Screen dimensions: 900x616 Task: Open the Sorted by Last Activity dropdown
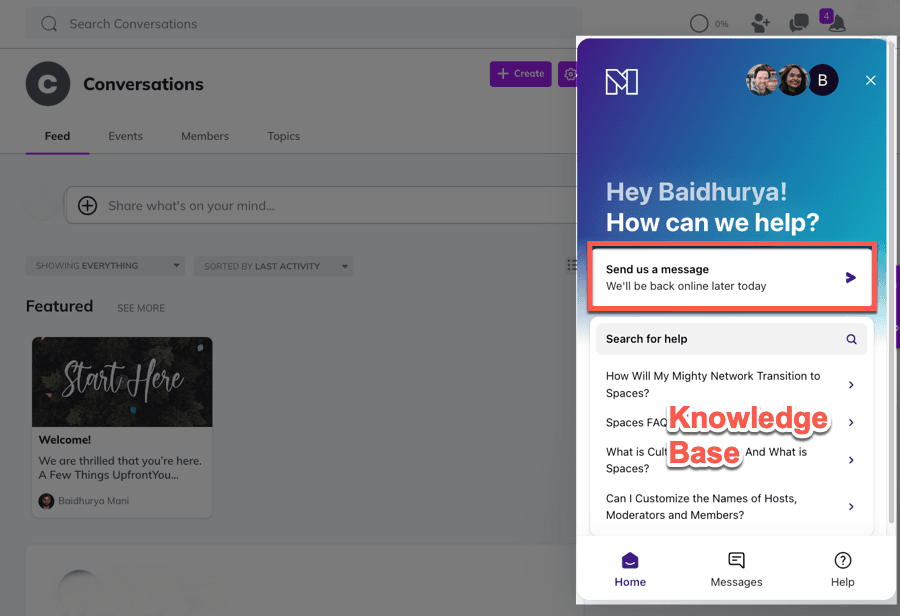(273, 266)
